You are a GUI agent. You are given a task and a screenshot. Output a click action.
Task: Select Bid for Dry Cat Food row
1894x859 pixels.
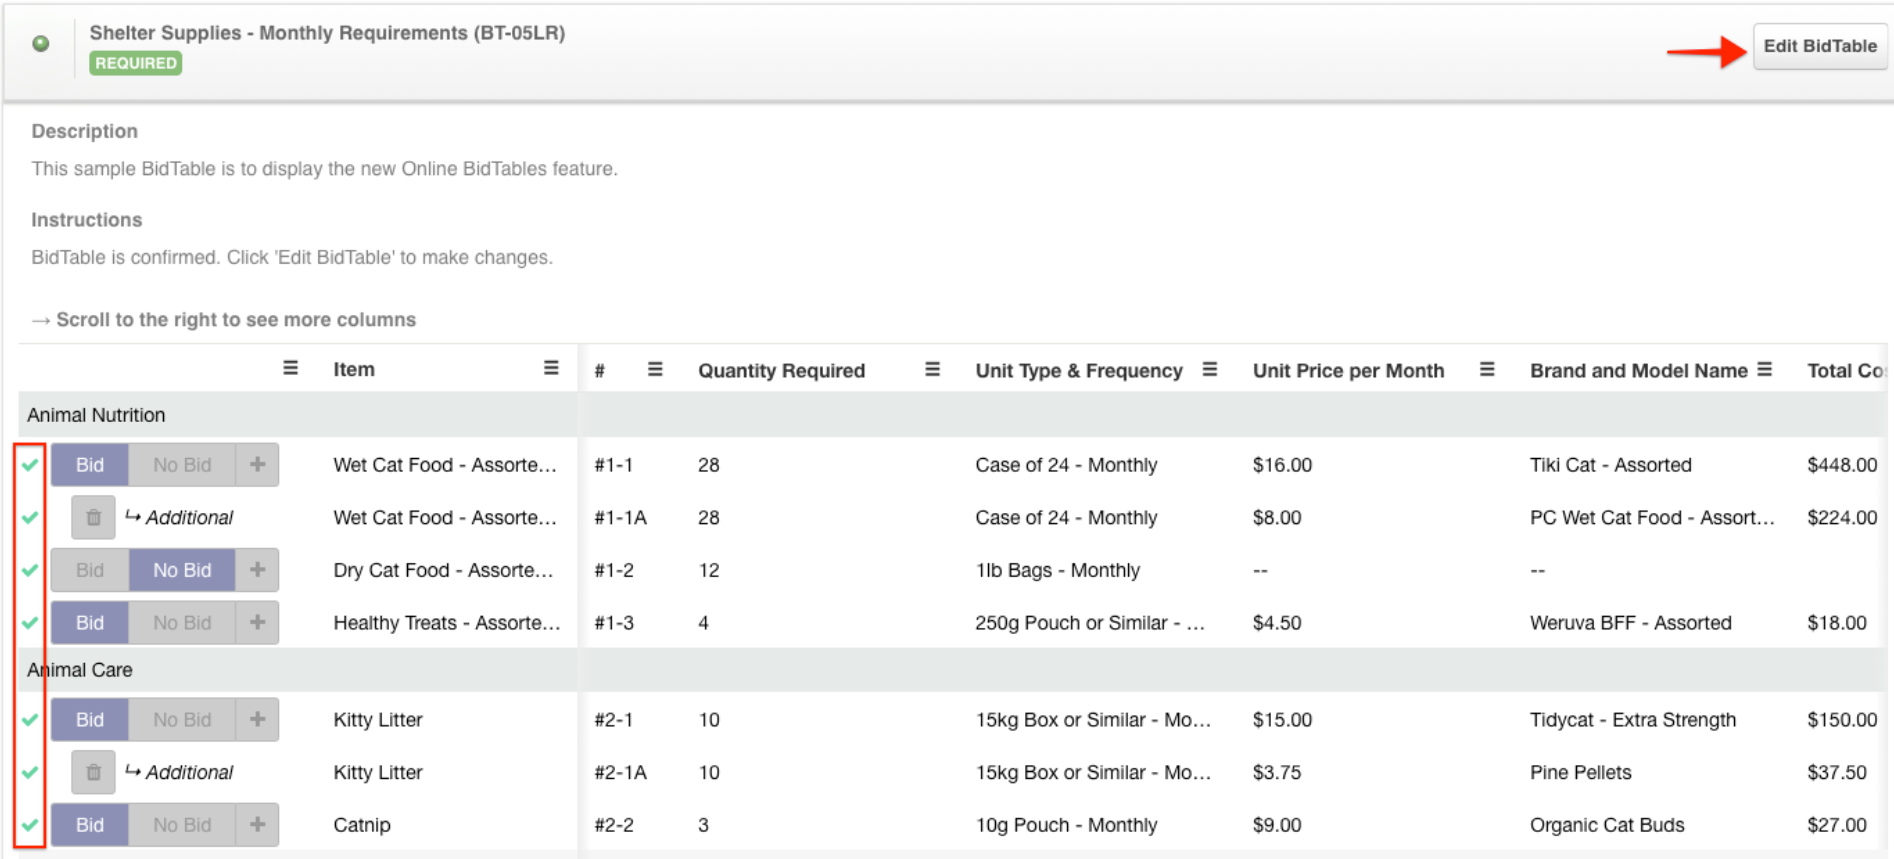(x=90, y=570)
